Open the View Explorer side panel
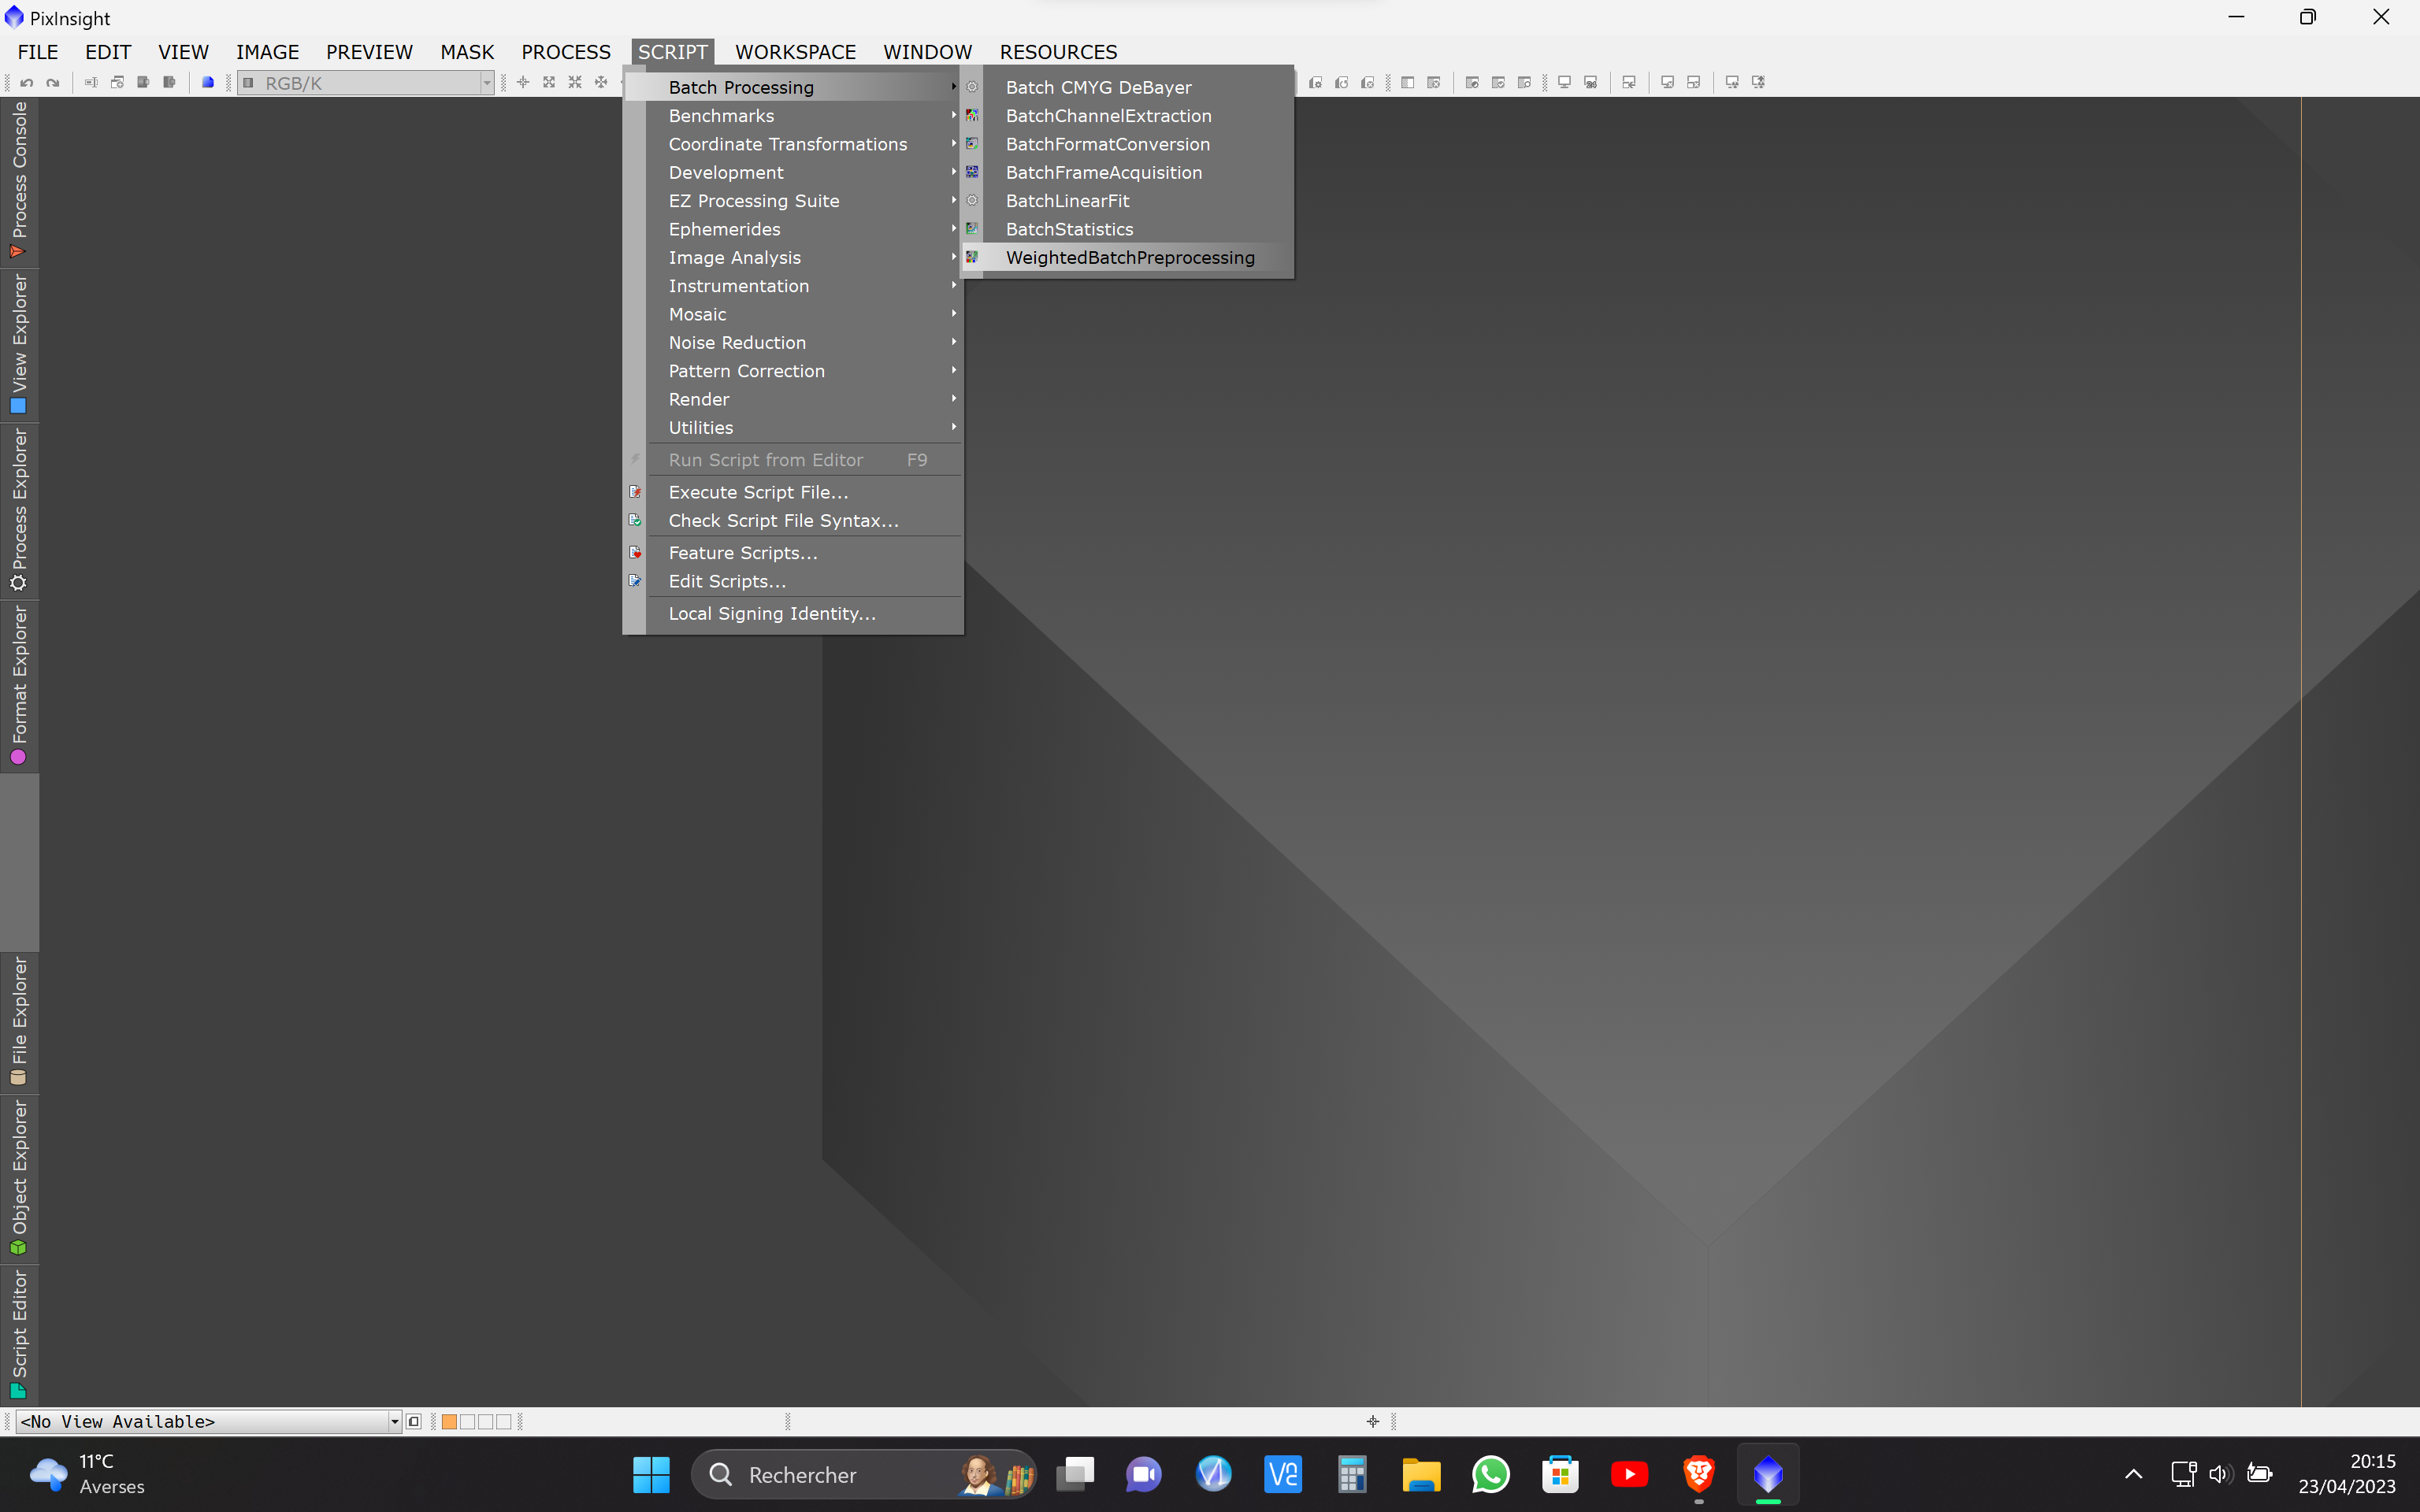This screenshot has width=2420, height=1512. (19, 343)
